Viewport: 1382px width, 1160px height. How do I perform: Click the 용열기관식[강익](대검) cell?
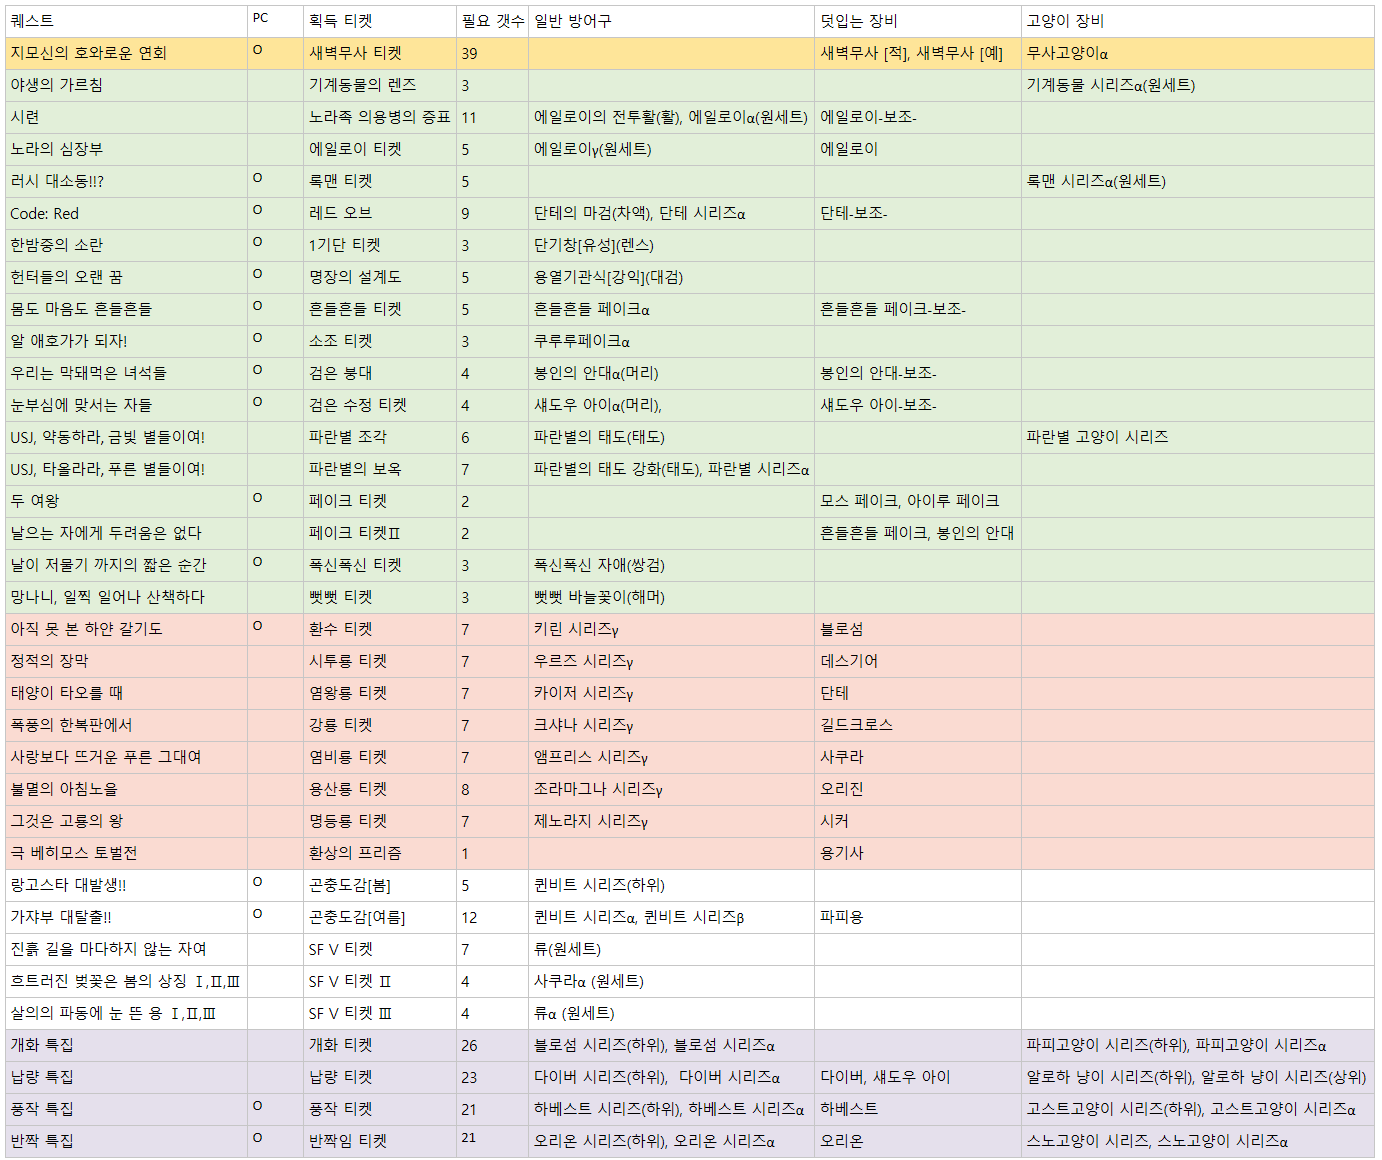(608, 277)
